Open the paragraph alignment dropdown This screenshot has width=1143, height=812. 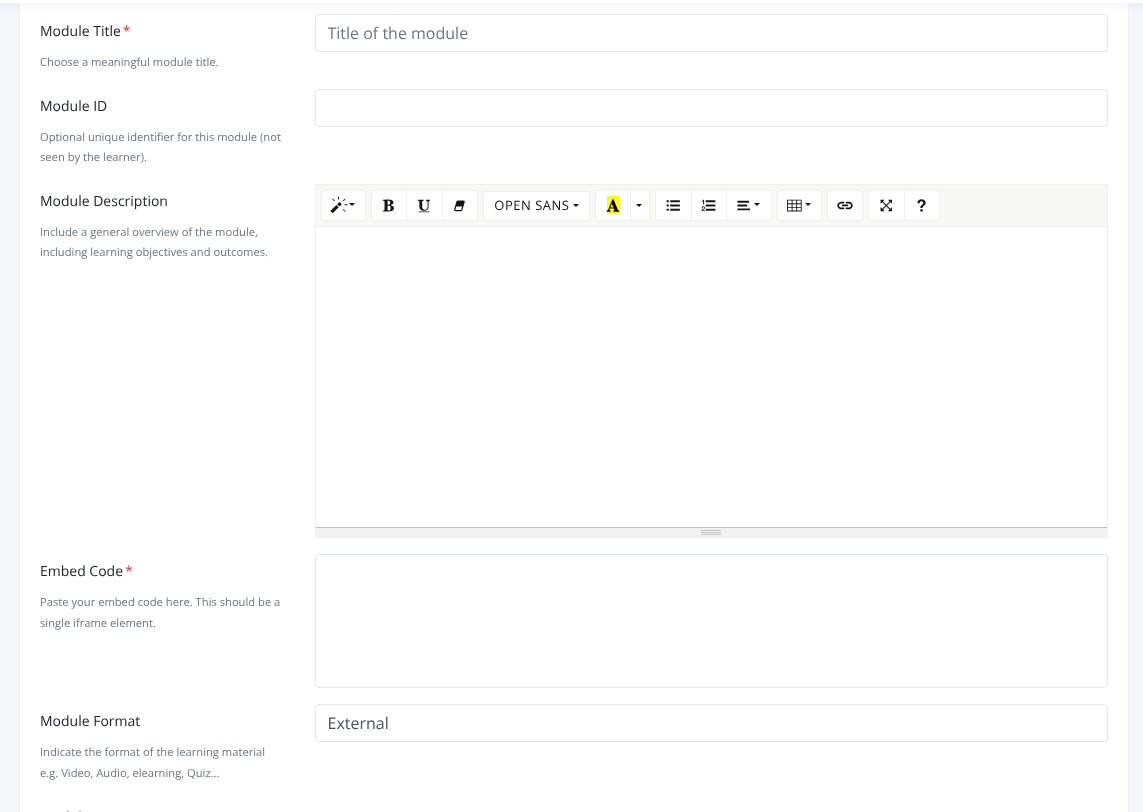pyautogui.click(x=748, y=205)
